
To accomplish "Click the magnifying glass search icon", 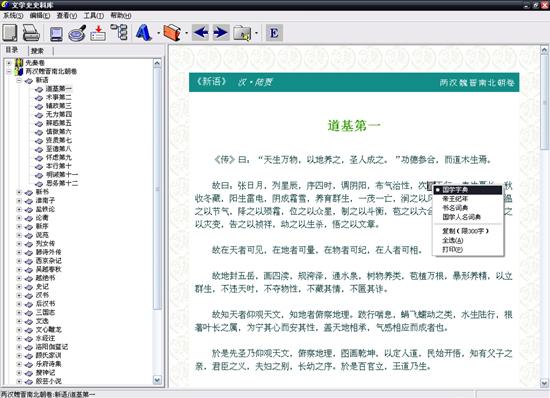I will pyautogui.click(x=77, y=33).
